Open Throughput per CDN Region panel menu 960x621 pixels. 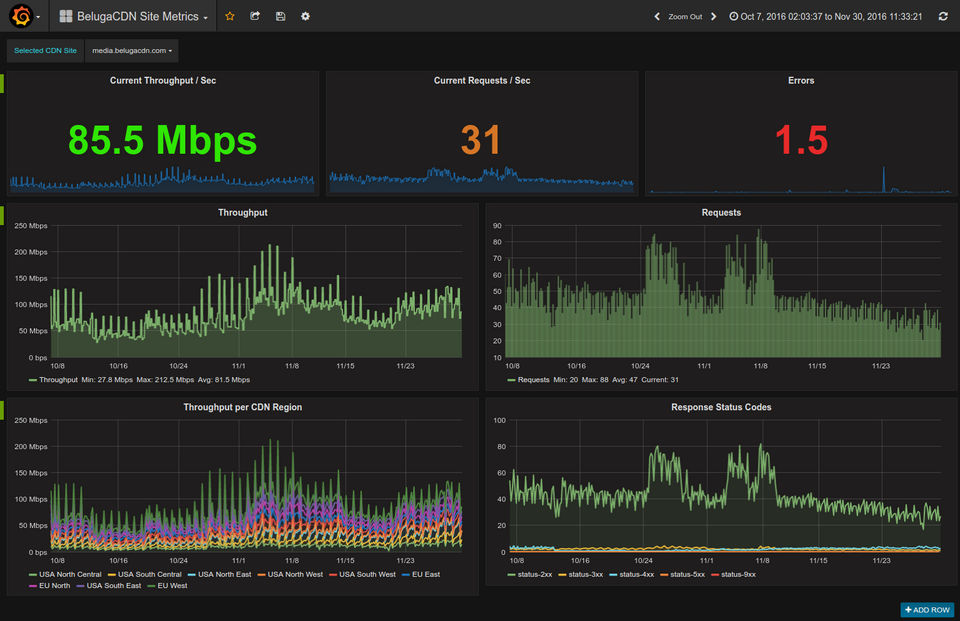coord(242,407)
